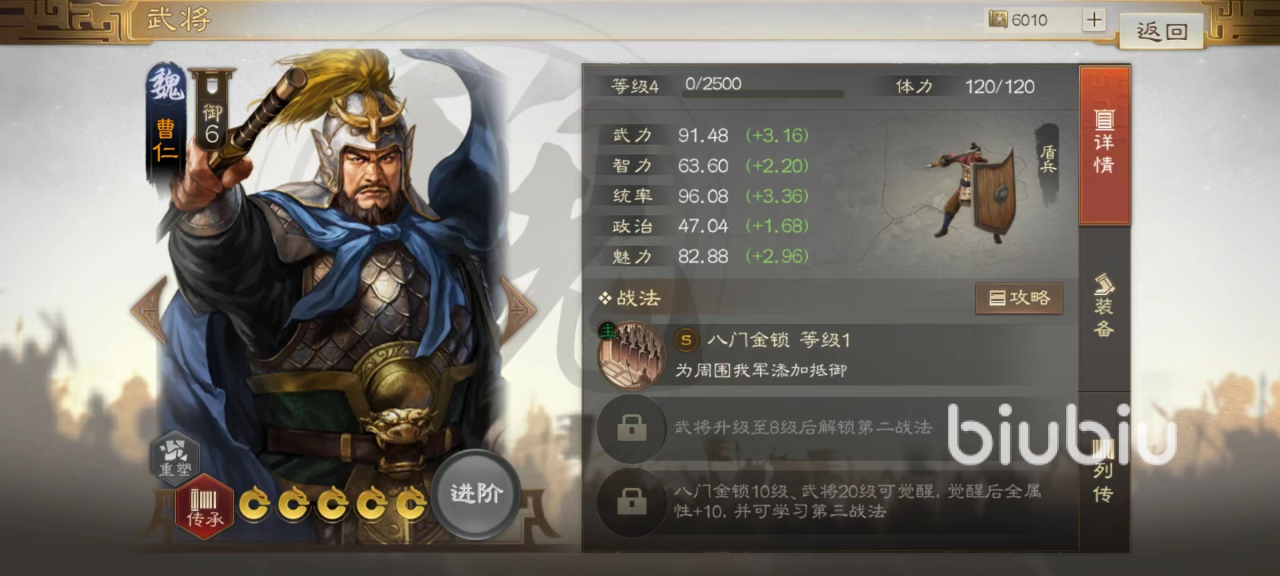Screen dimensions: 1280x576
Task: Add gold with the plus icon
Action: [x=1094, y=20]
